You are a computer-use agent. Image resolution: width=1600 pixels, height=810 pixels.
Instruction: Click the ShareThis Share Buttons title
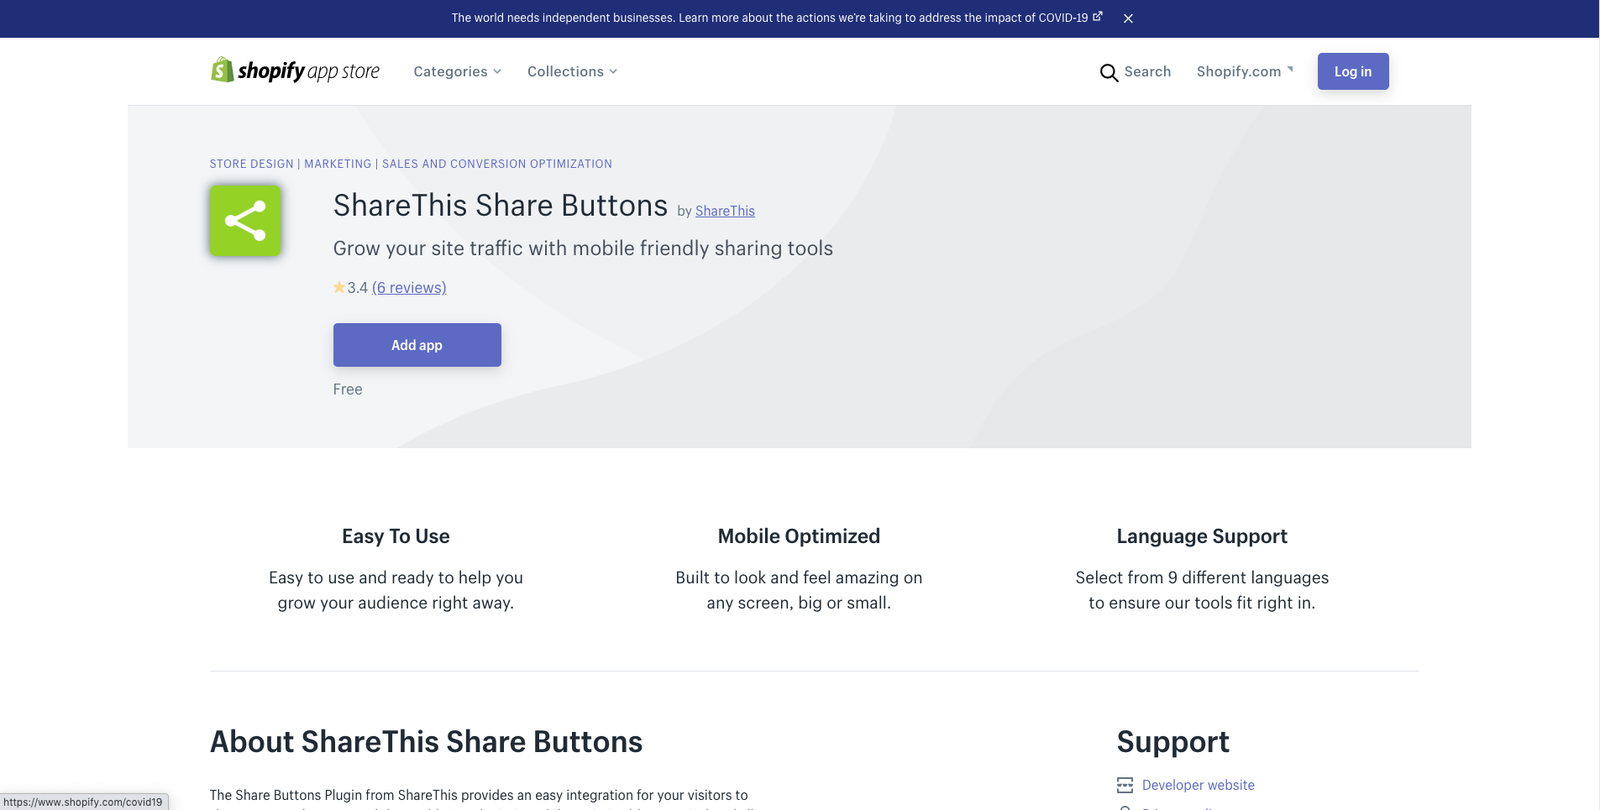tap(500, 205)
